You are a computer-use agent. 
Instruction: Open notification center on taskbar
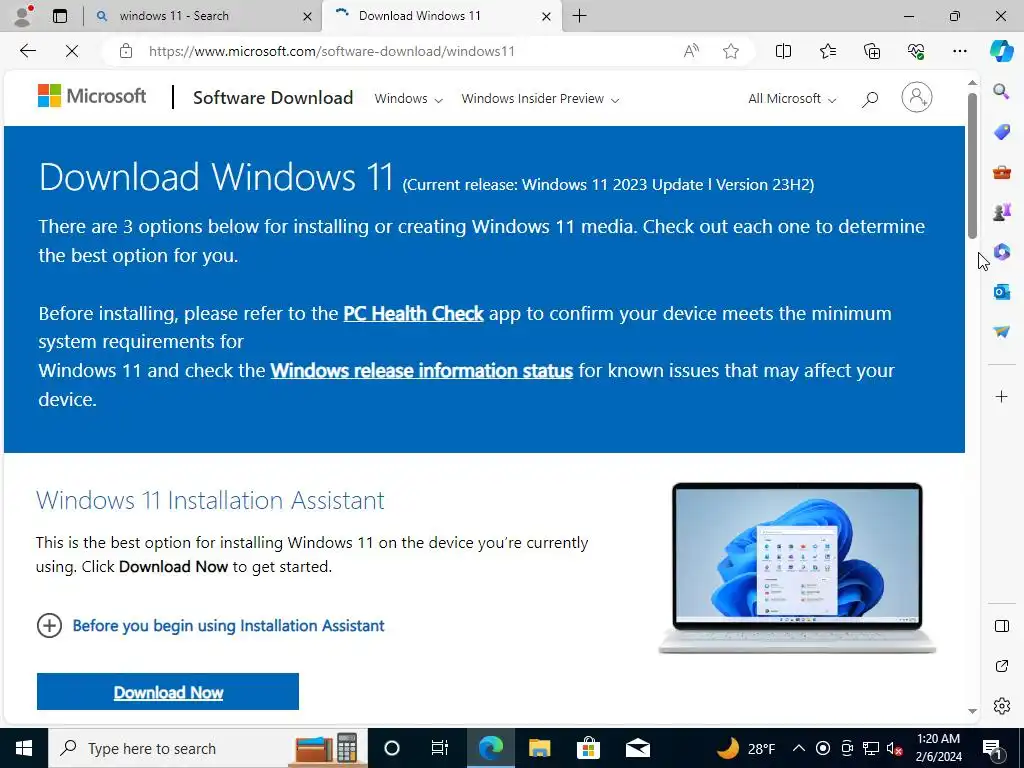(x=993, y=749)
